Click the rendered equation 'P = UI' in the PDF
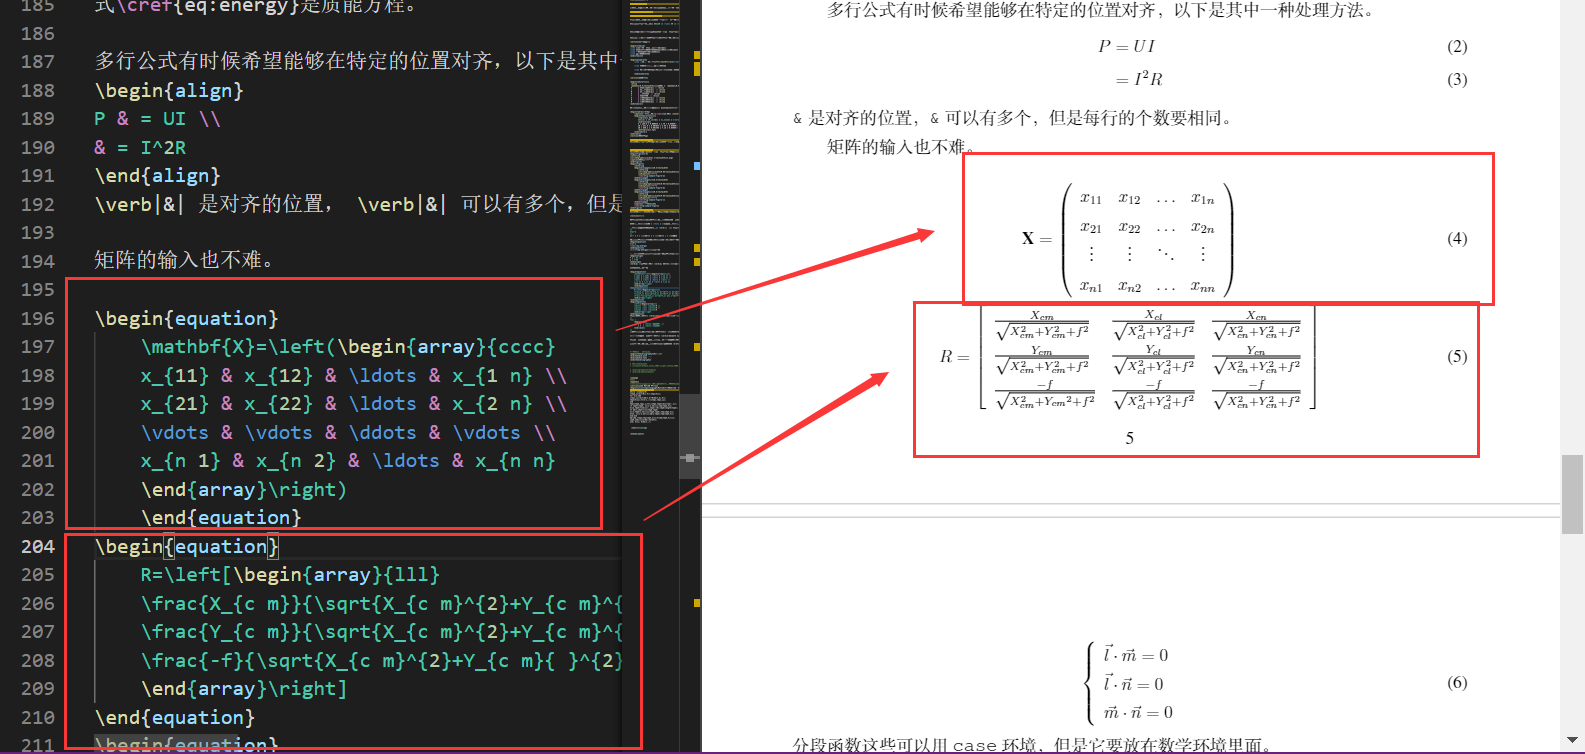This screenshot has width=1585, height=754. [x=1126, y=46]
